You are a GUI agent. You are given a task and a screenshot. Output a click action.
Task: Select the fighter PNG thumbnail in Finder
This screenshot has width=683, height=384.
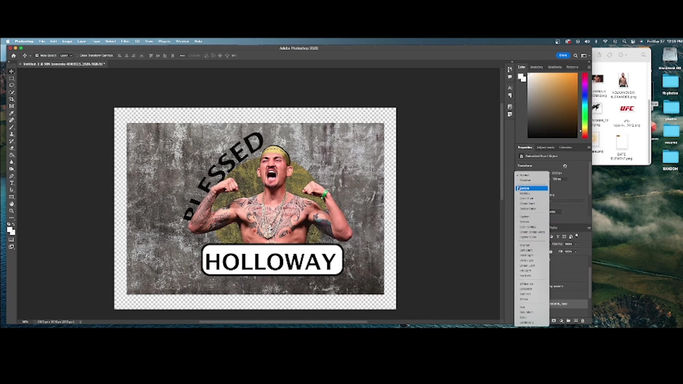point(623,80)
